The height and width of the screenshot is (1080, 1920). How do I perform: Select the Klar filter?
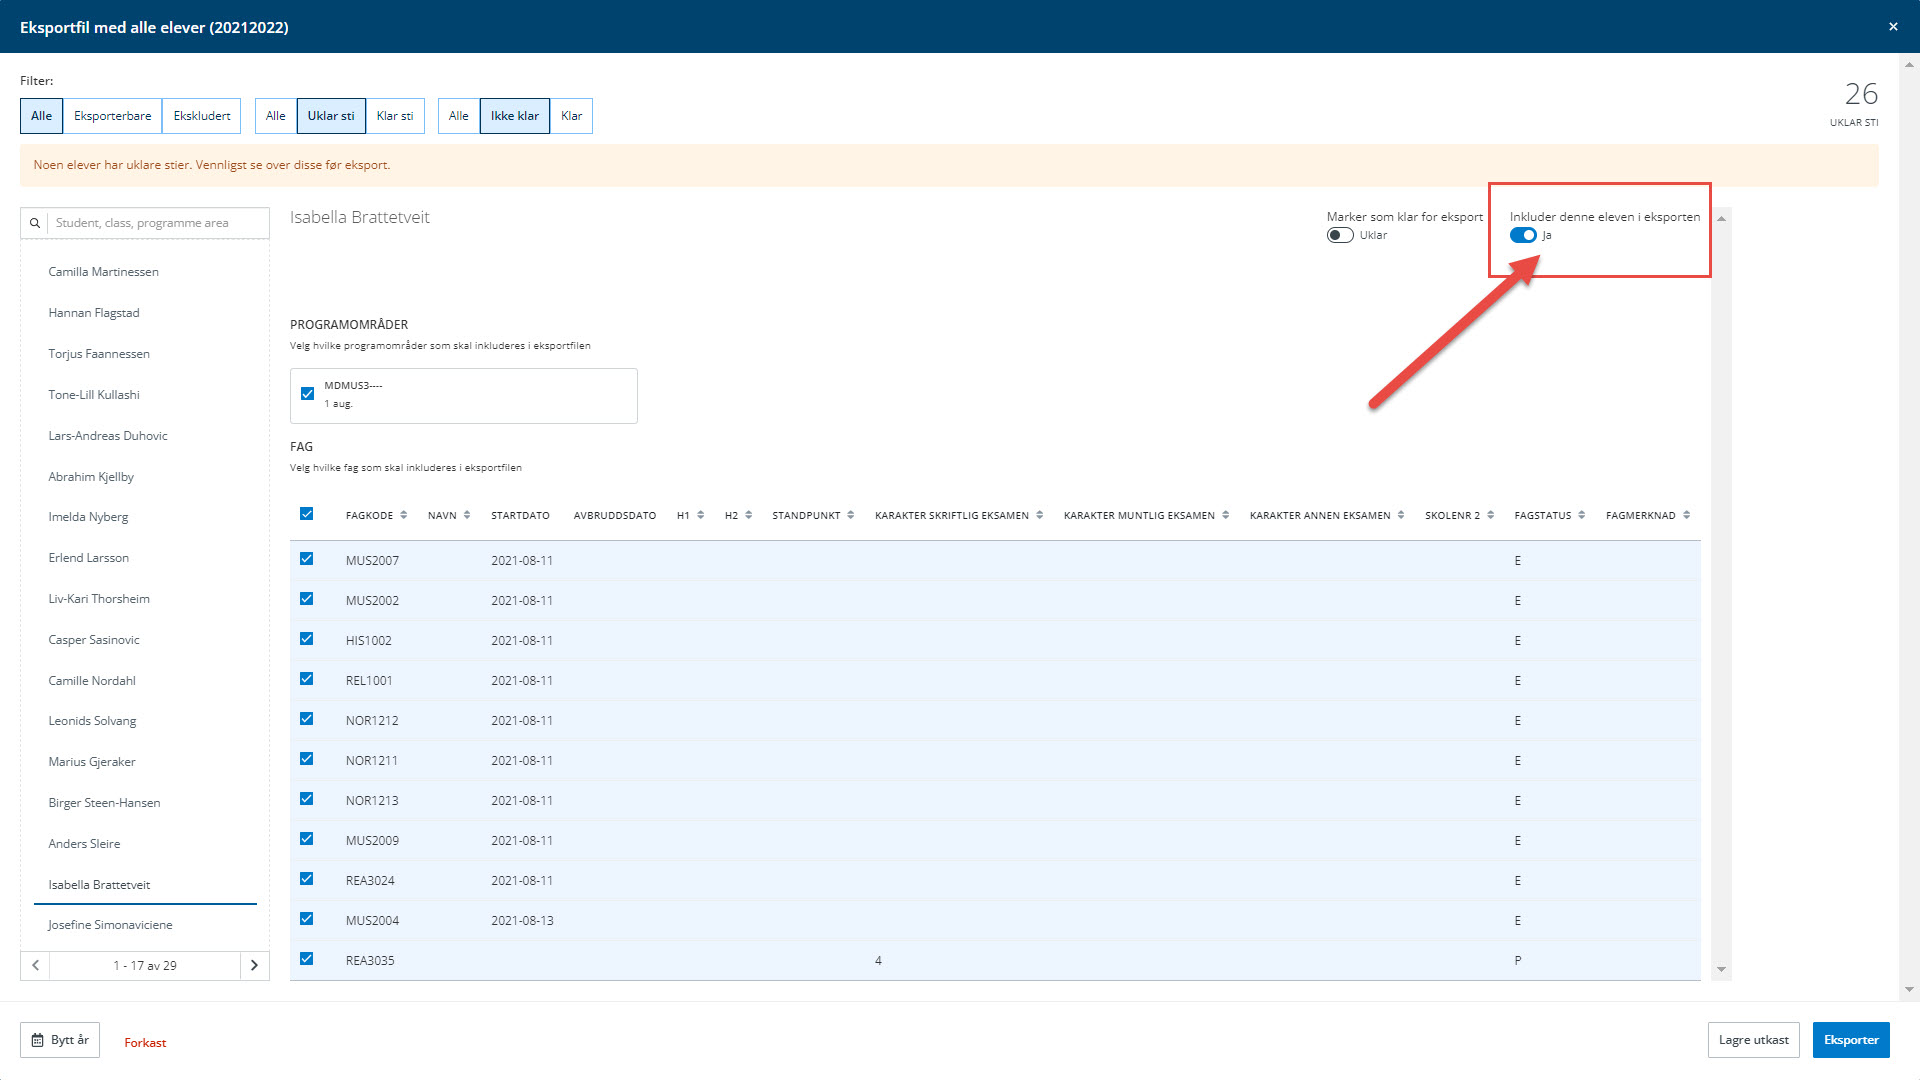pyautogui.click(x=571, y=116)
